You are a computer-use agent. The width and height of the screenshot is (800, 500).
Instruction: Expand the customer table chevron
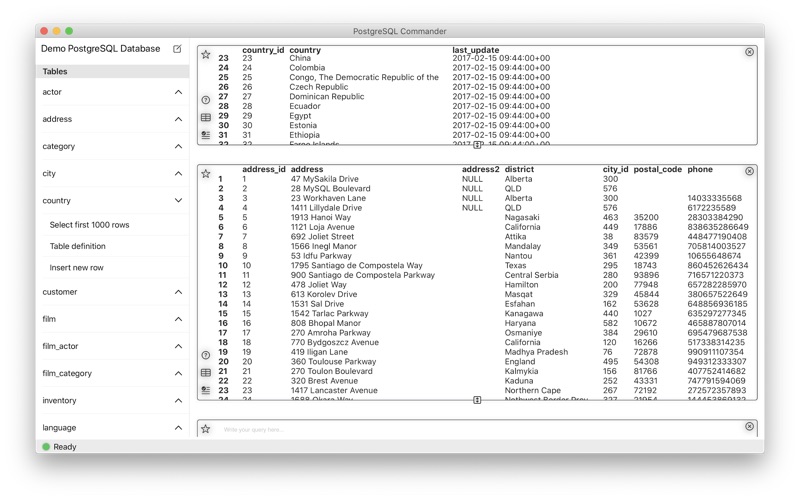[x=178, y=292]
